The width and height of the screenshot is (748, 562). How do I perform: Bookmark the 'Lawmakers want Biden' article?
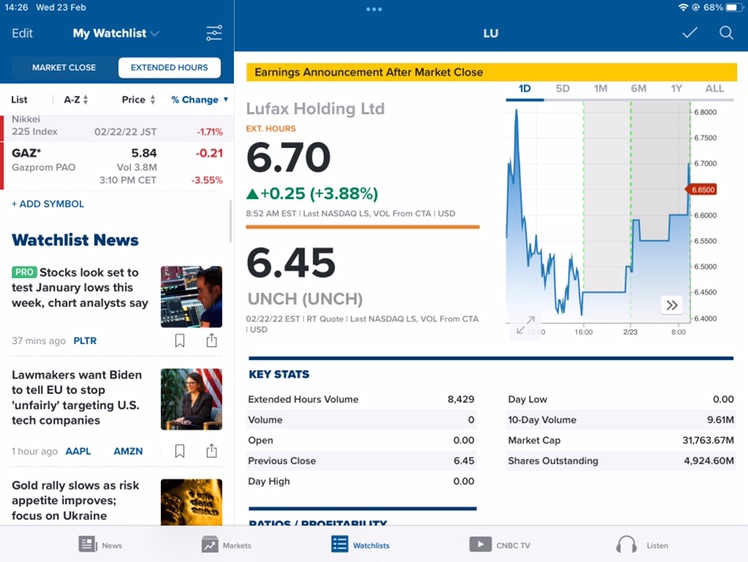179,451
